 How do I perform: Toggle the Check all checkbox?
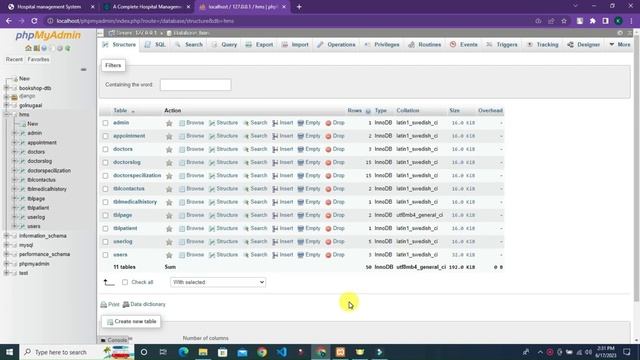pos(125,282)
